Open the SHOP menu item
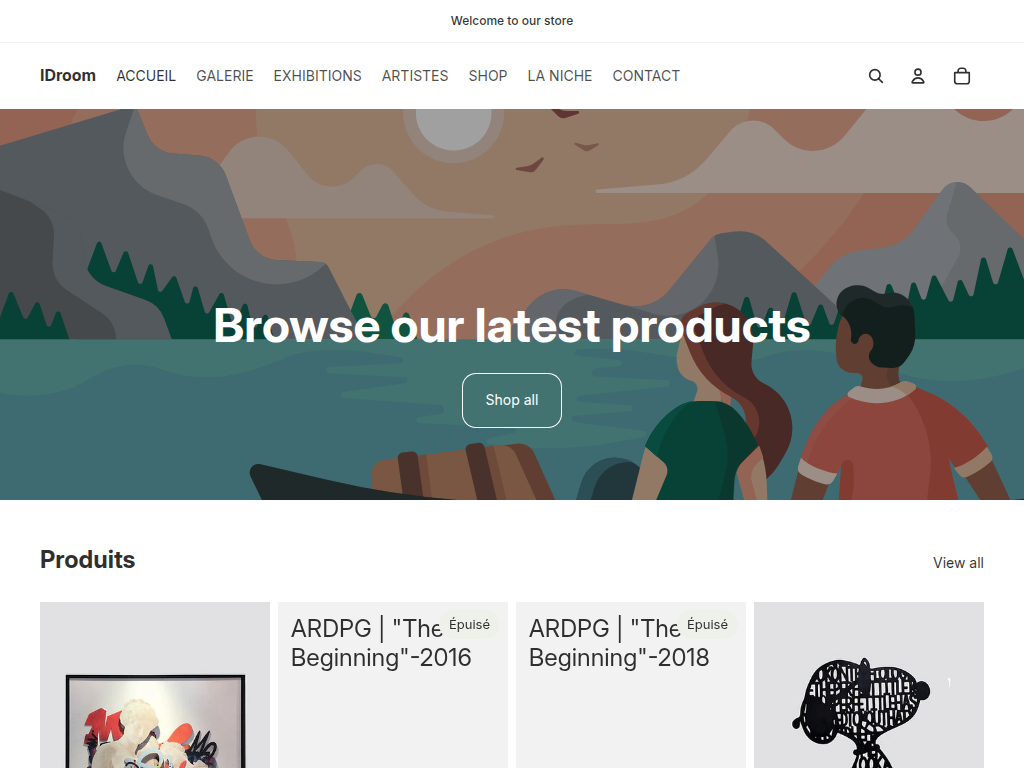The width and height of the screenshot is (1024, 768). click(488, 76)
